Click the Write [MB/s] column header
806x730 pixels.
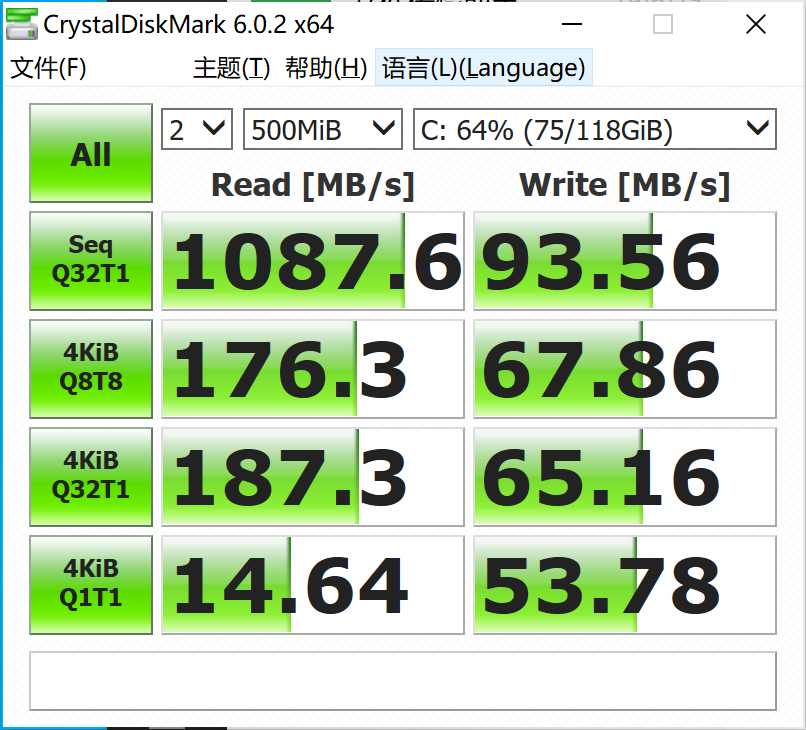click(625, 185)
